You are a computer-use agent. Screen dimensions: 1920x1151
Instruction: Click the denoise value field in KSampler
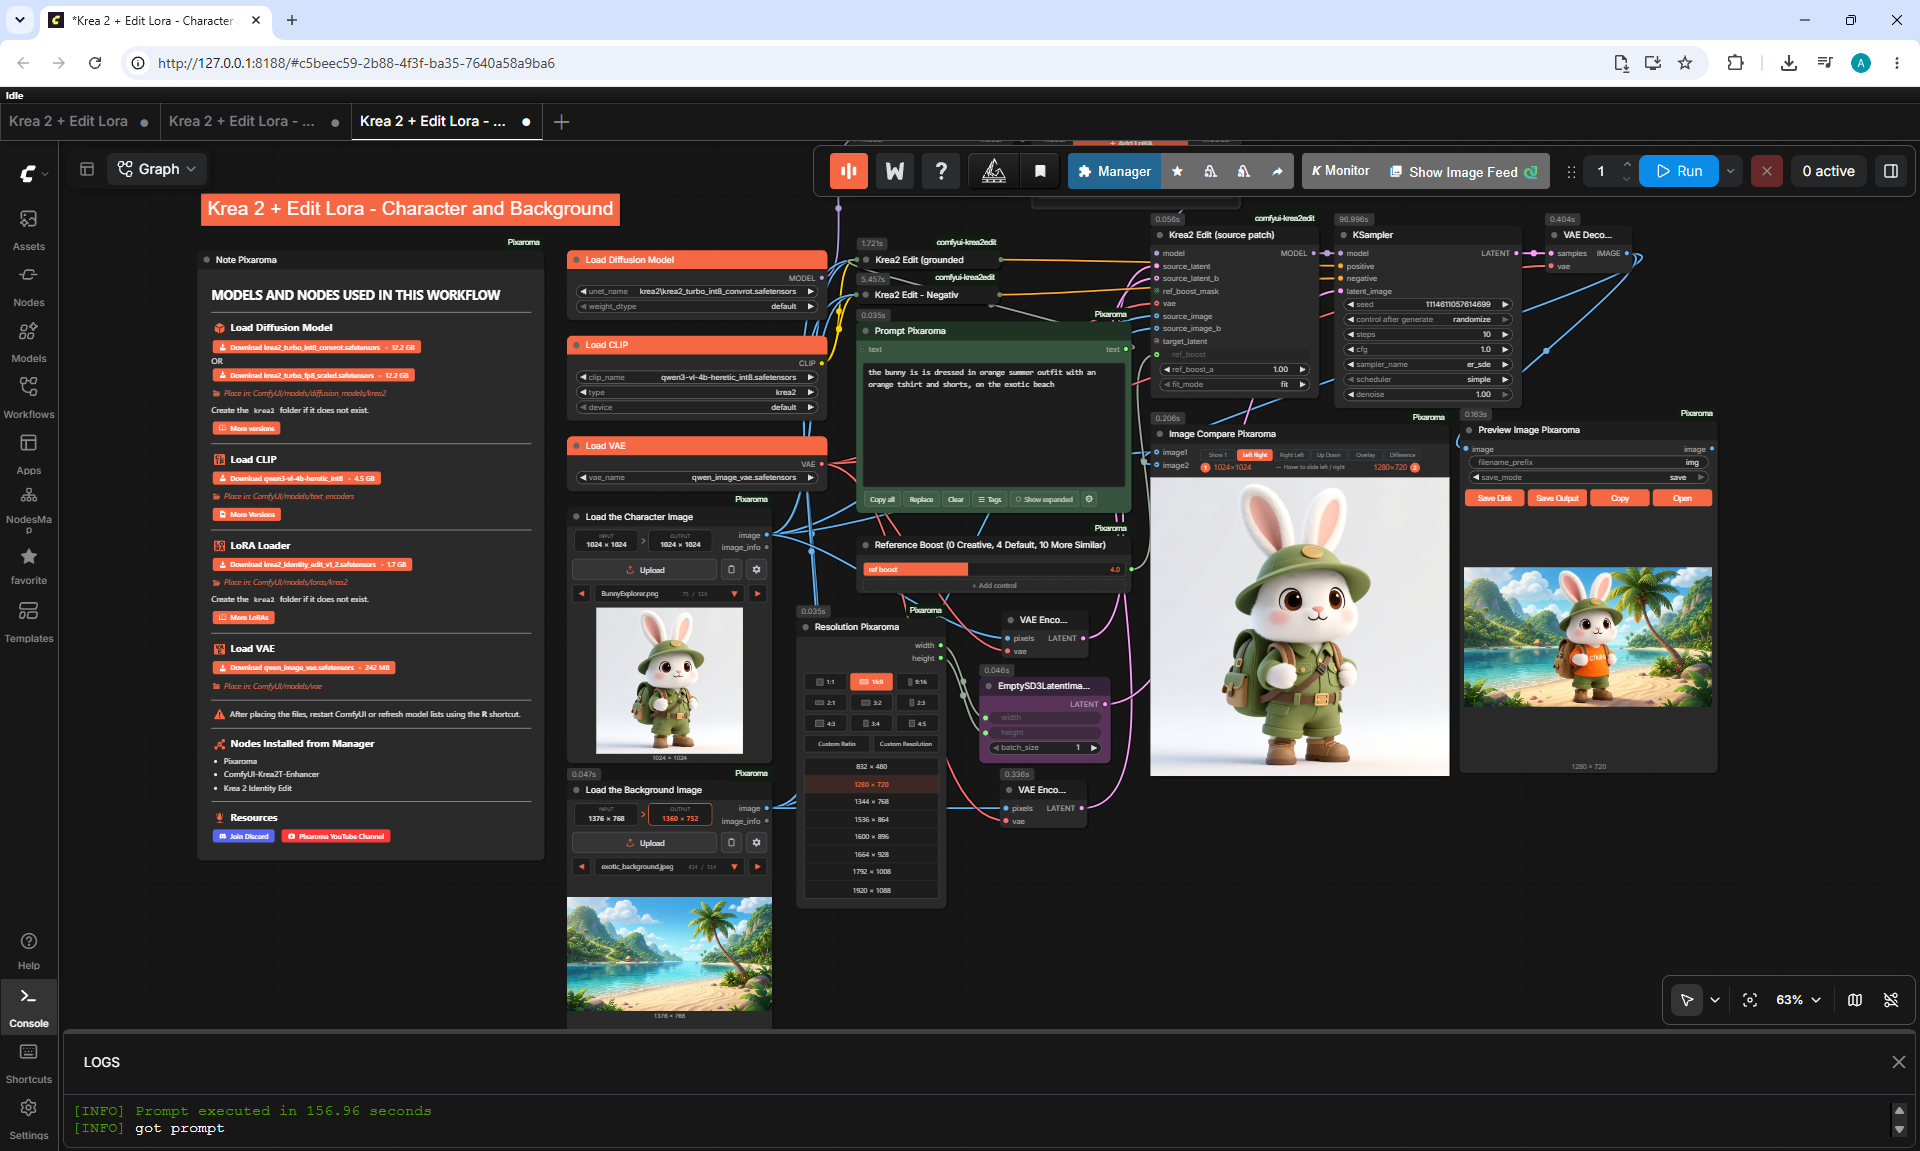[1428, 395]
